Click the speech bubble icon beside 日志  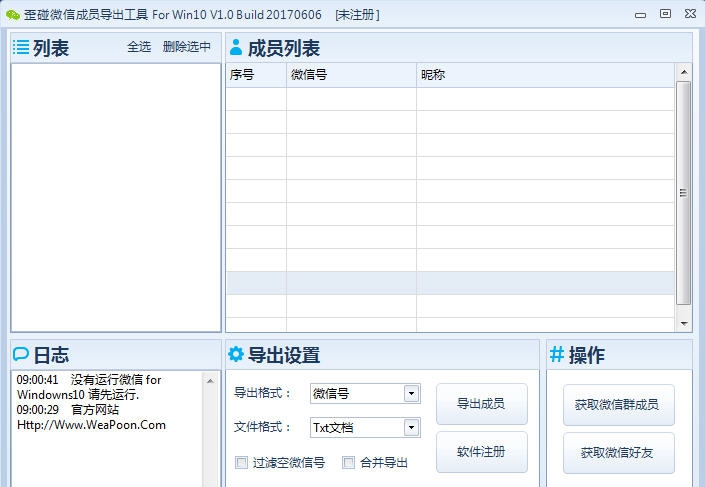point(21,354)
